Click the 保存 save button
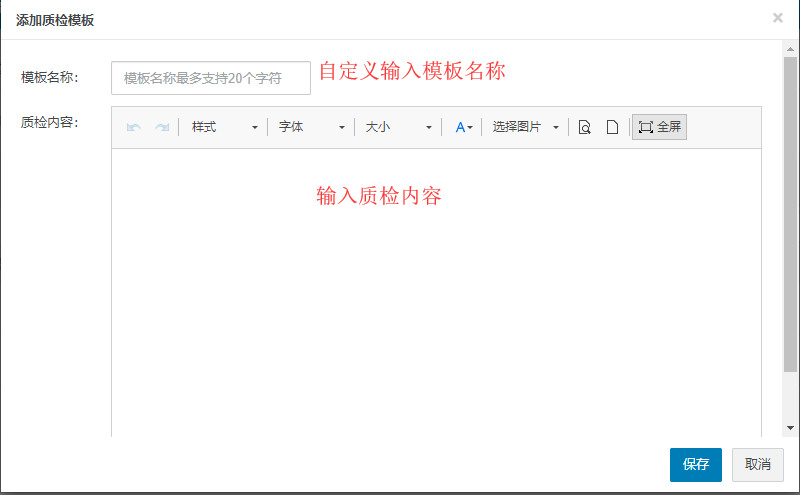Viewport: 800px width, 495px height. point(695,464)
